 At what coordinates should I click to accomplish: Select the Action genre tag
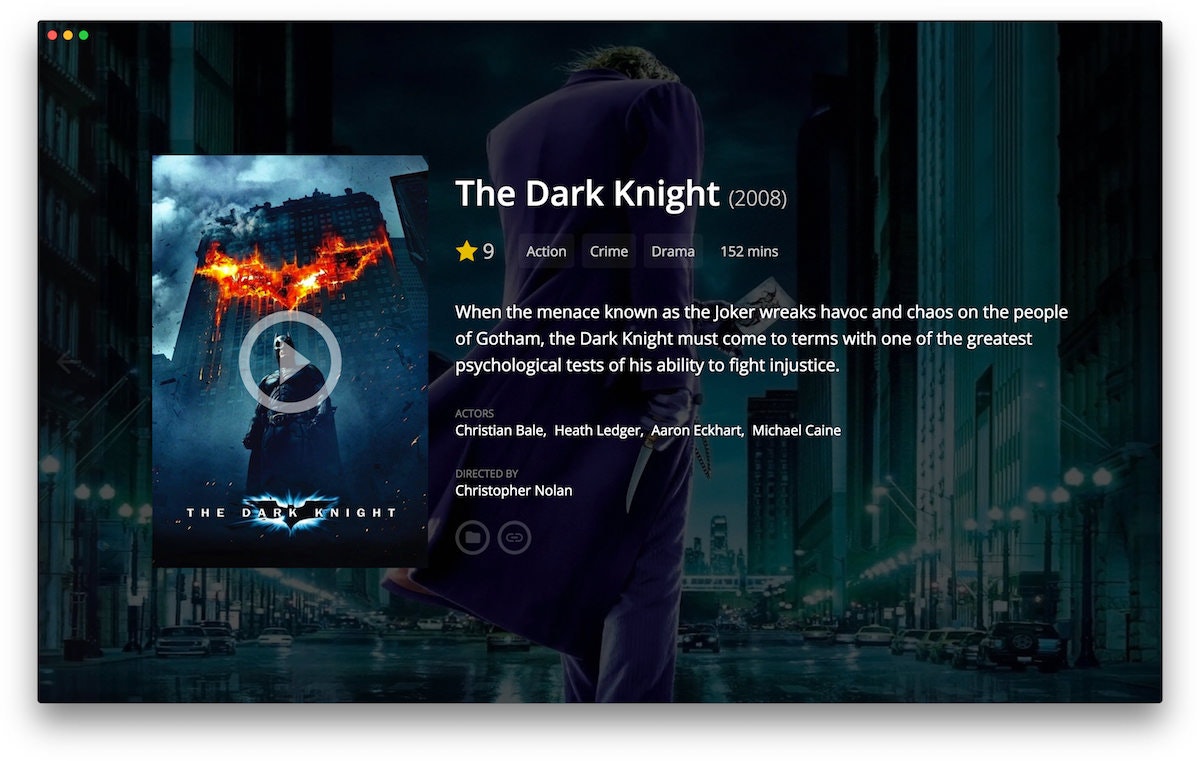(546, 251)
